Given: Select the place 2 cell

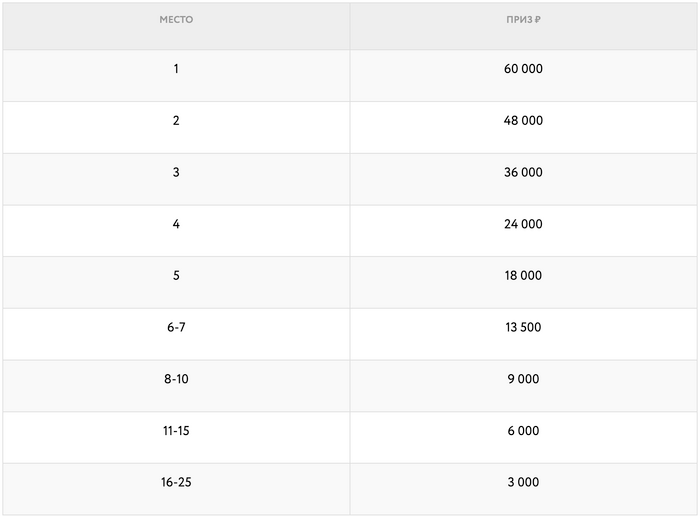Looking at the screenshot, I should point(176,121).
